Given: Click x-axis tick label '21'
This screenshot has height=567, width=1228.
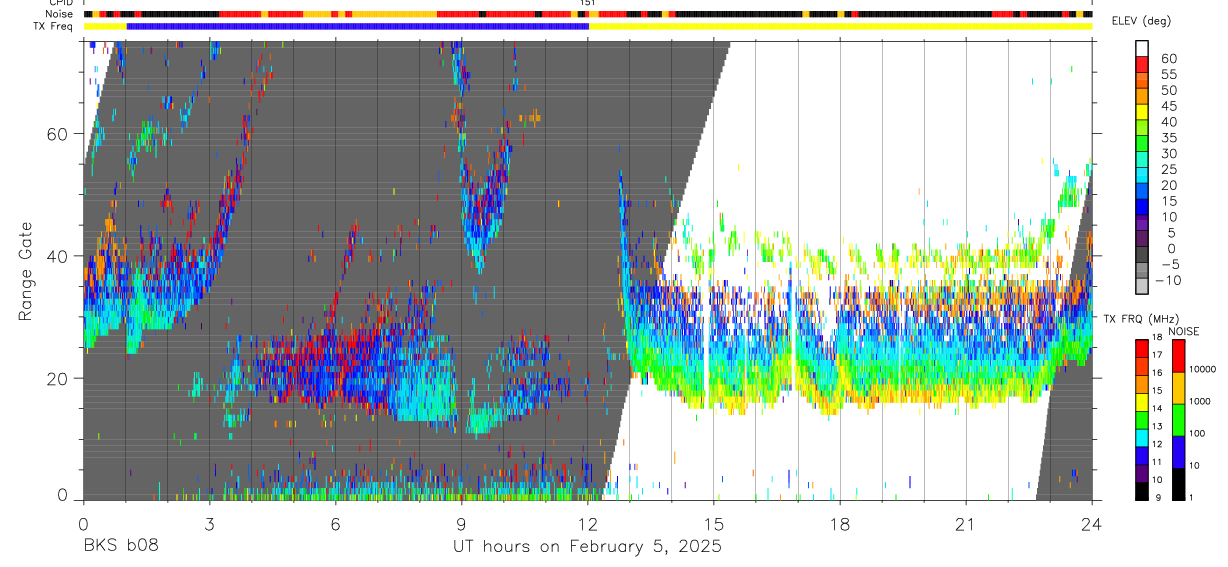Looking at the screenshot, I should pyautogui.click(x=966, y=524).
